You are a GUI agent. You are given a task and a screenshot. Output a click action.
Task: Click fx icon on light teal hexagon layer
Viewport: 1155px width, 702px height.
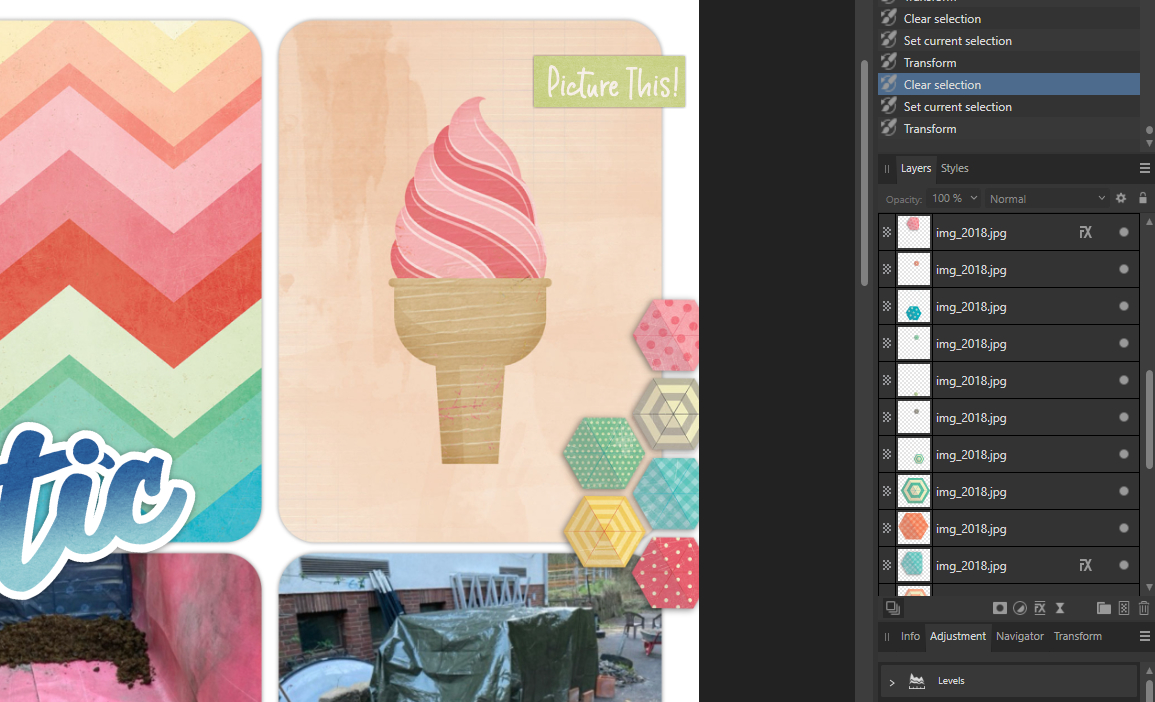click(1086, 566)
